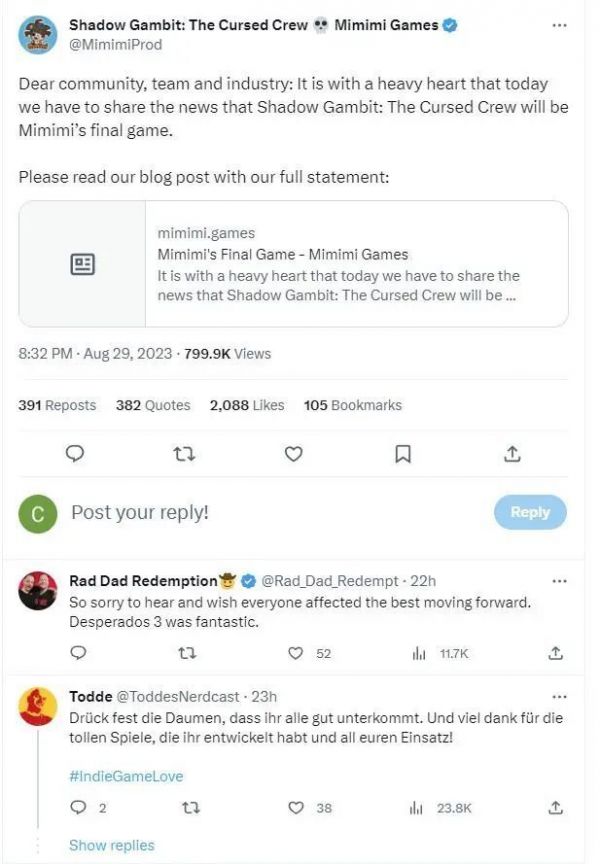Open the #IndieGameLove hashtag
Screen dimensions: 600x864
point(125,775)
